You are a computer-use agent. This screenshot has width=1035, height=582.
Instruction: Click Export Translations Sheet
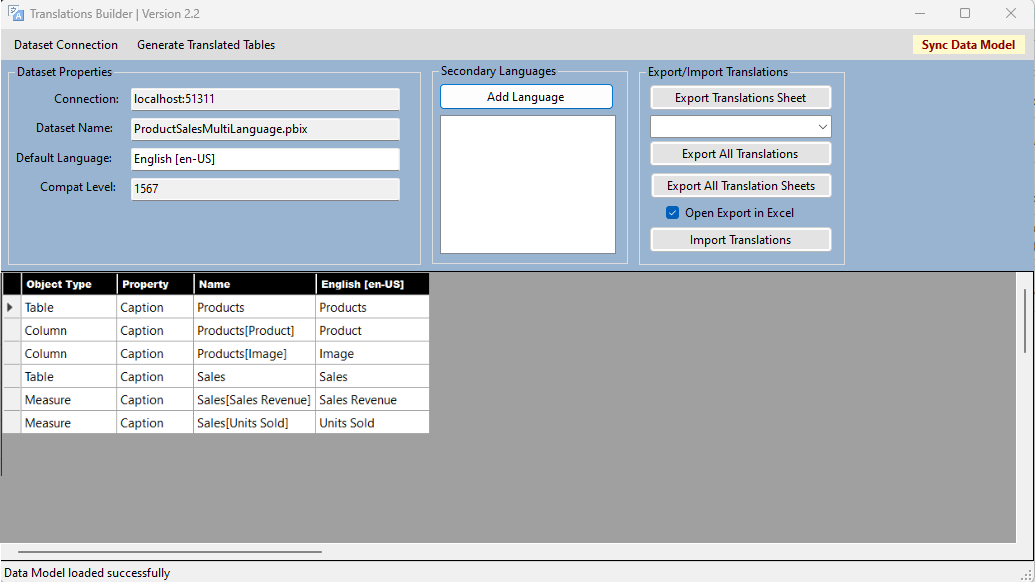coord(740,97)
